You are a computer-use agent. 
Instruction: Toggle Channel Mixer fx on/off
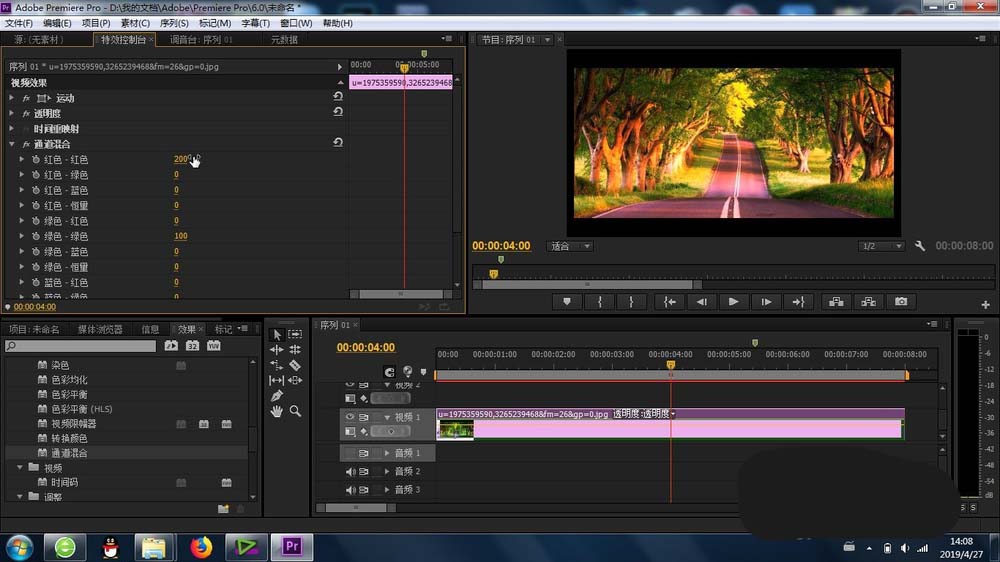tap(26, 145)
